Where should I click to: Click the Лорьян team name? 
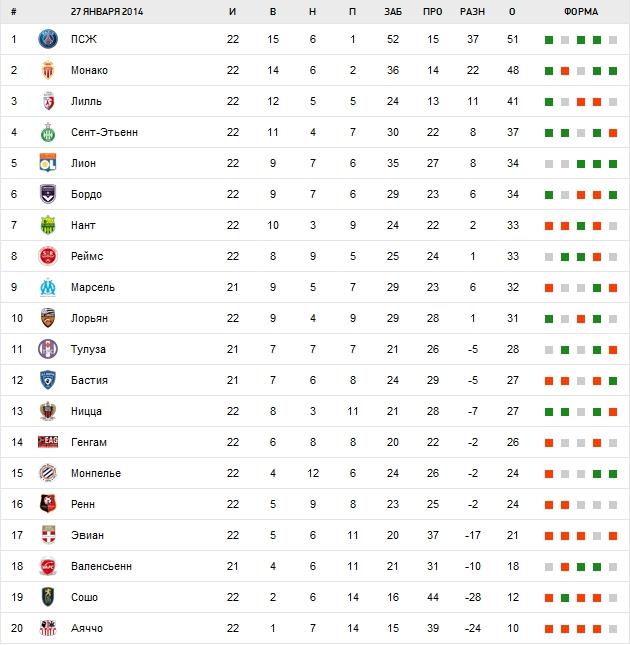click(x=90, y=319)
